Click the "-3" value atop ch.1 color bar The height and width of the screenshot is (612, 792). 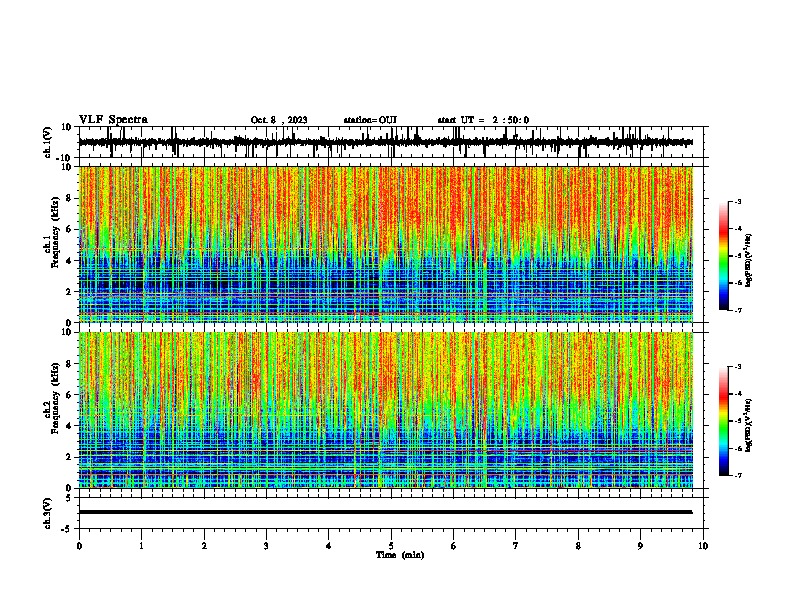(737, 201)
